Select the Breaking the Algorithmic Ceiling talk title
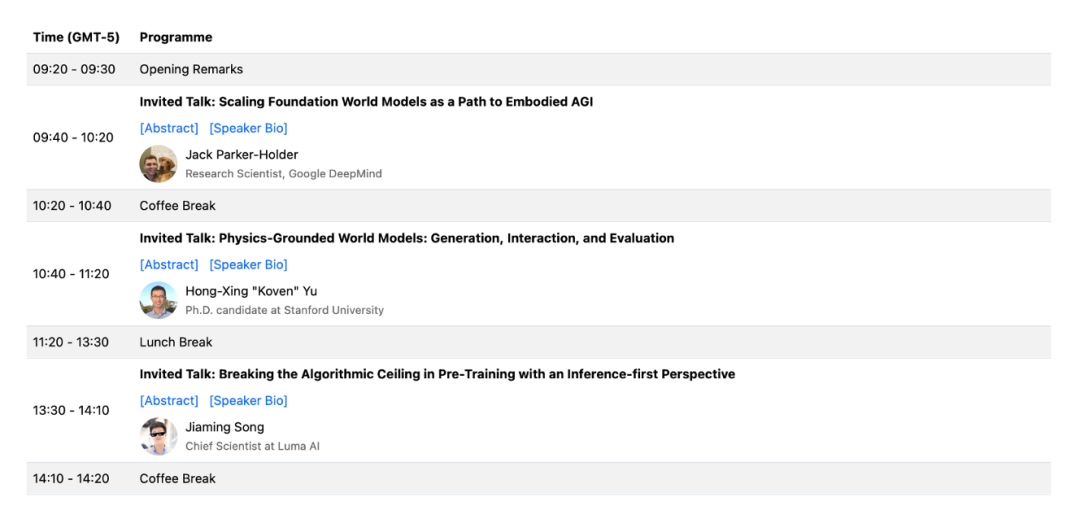The width and height of the screenshot is (1080, 519). tap(437, 374)
